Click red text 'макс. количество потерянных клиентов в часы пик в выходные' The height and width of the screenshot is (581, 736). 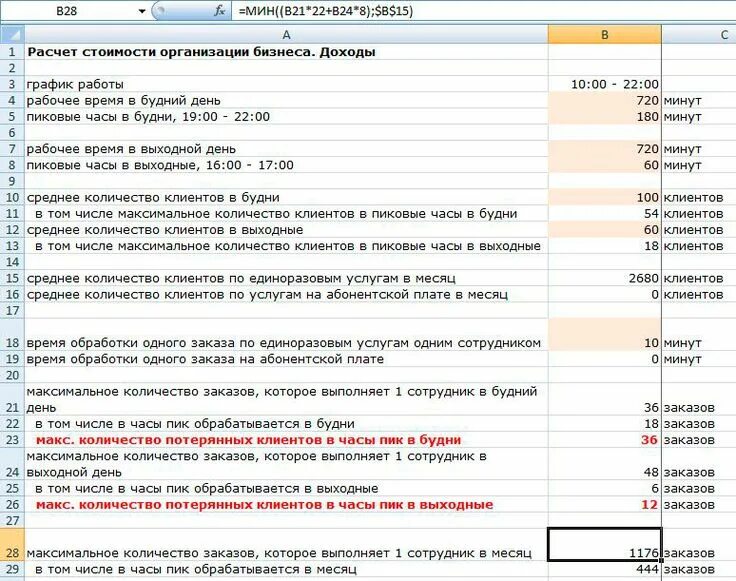(x=264, y=505)
